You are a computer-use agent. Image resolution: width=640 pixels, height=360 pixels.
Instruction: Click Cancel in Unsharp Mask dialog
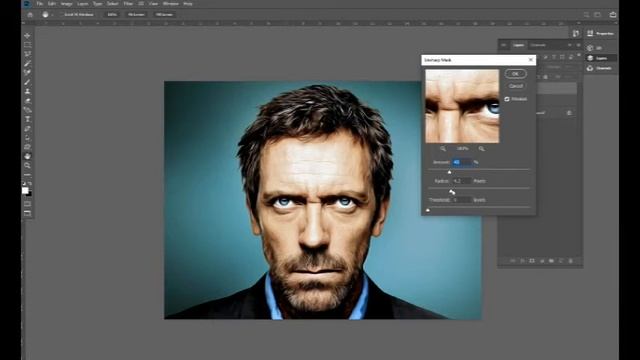[516, 86]
